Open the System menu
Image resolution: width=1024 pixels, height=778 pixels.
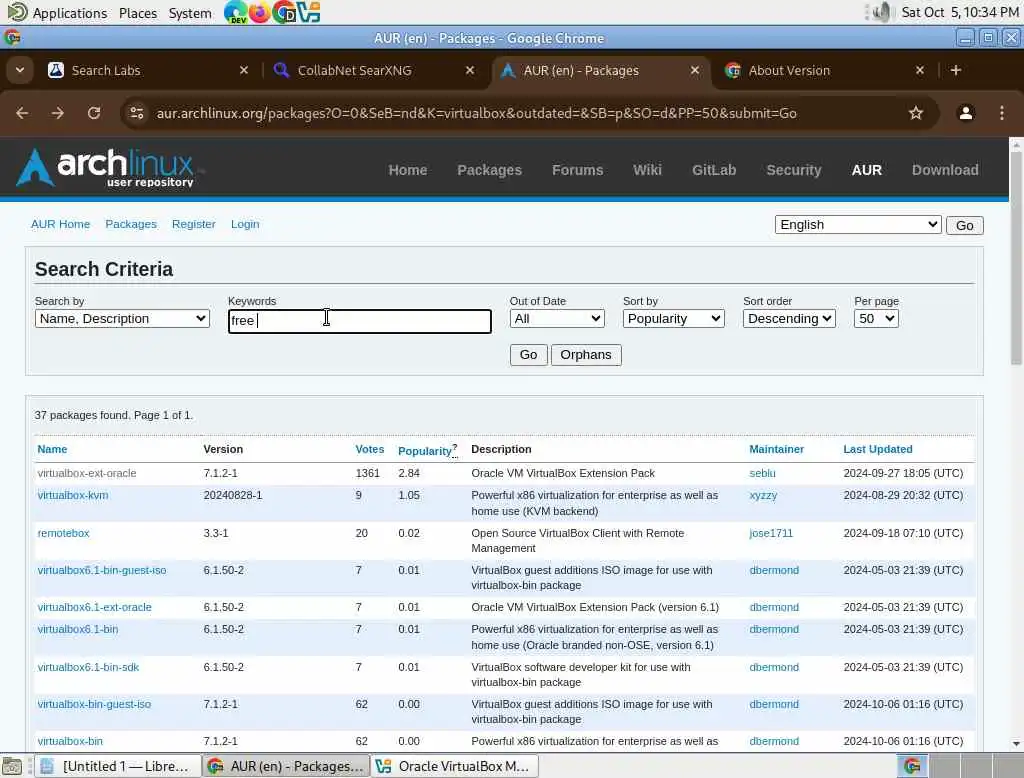[x=190, y=13]
